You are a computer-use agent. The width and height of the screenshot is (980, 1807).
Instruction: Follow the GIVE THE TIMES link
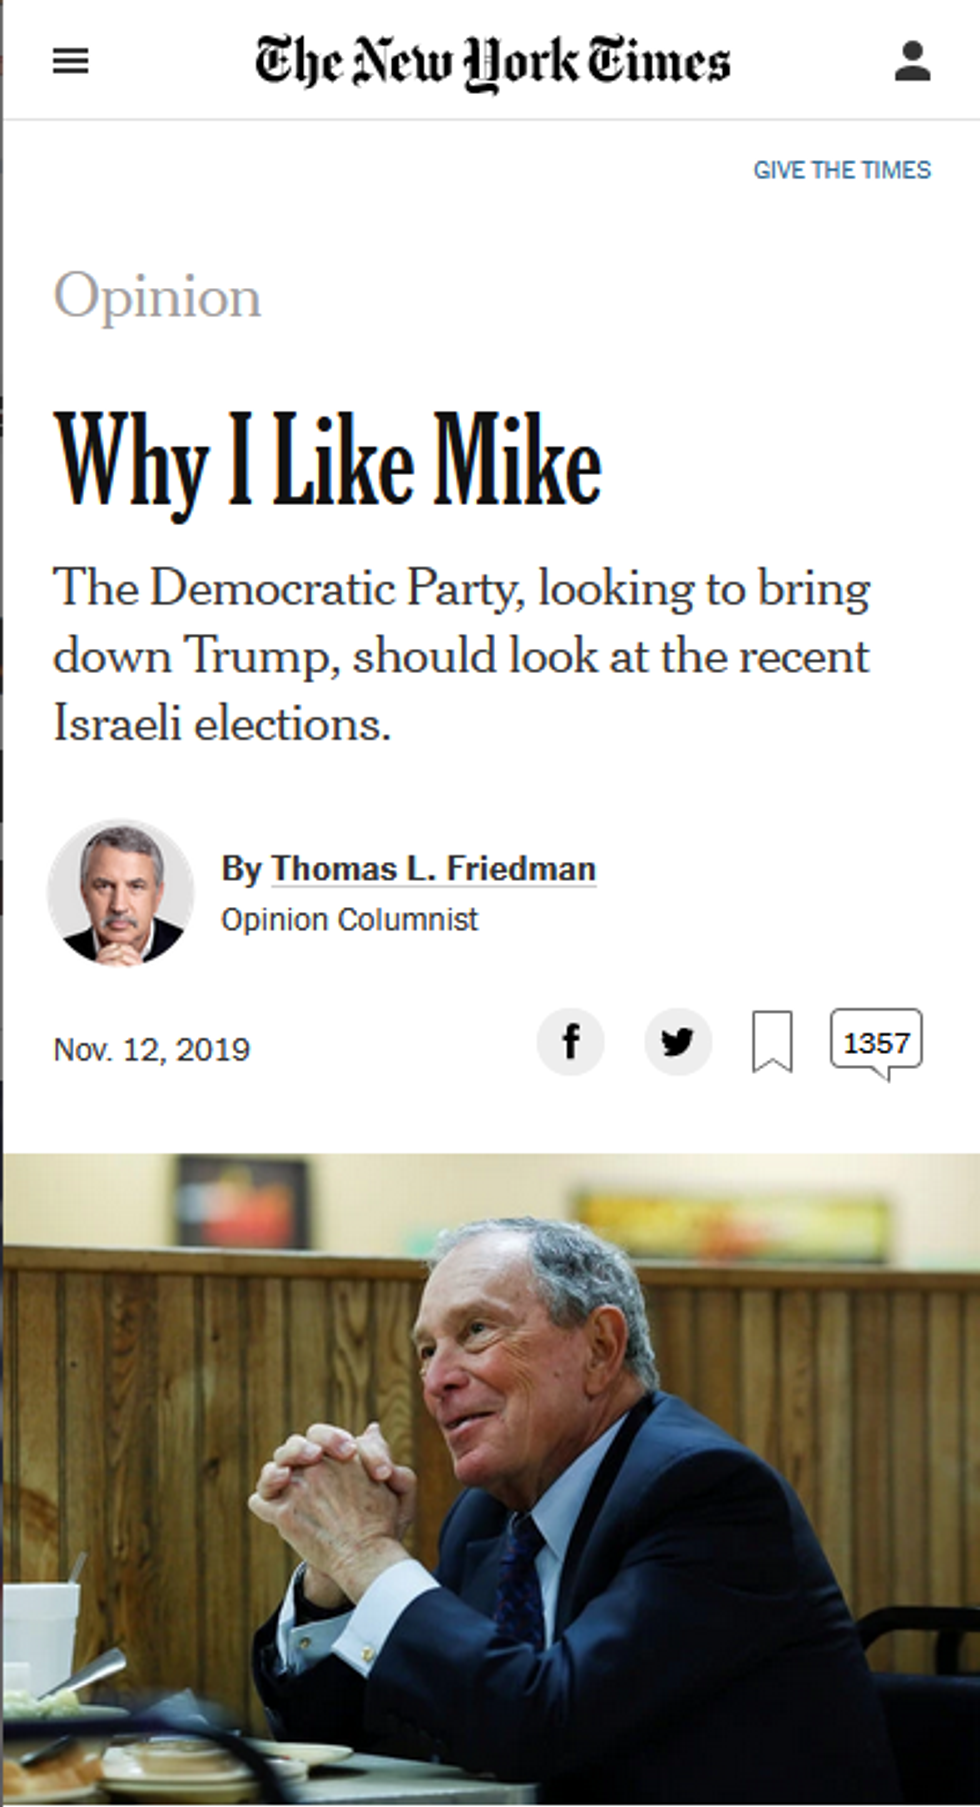(843, 169)
